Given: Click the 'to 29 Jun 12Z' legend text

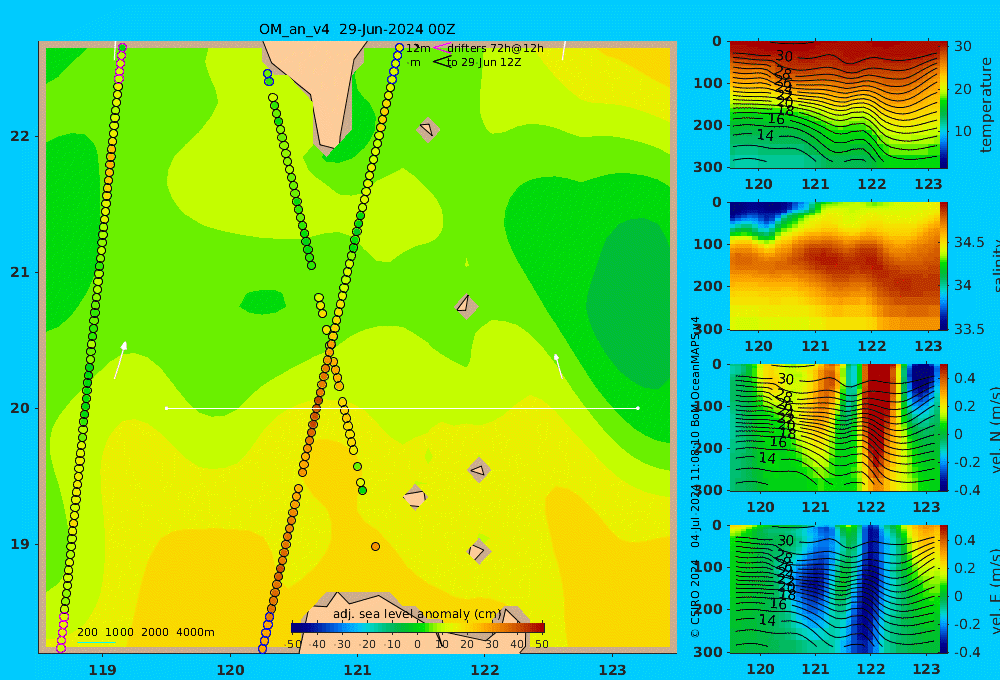Looking at the screenshot, I should coord(484,63).
